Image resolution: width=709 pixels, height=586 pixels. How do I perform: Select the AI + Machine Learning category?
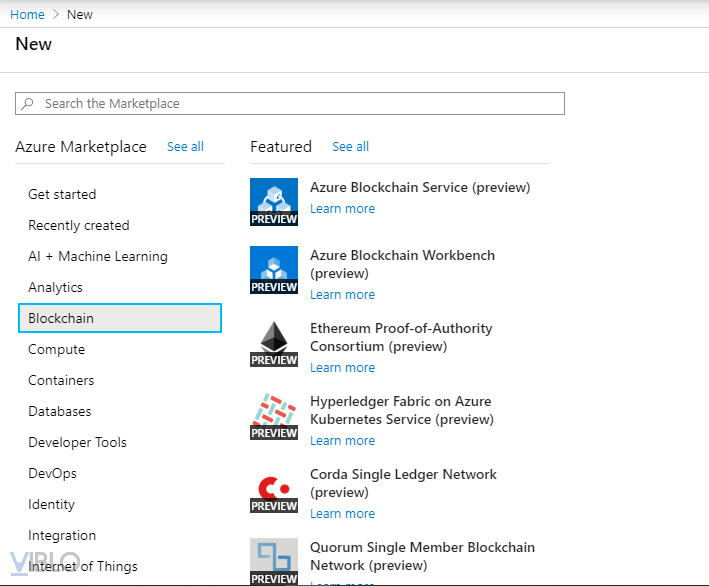98,256
